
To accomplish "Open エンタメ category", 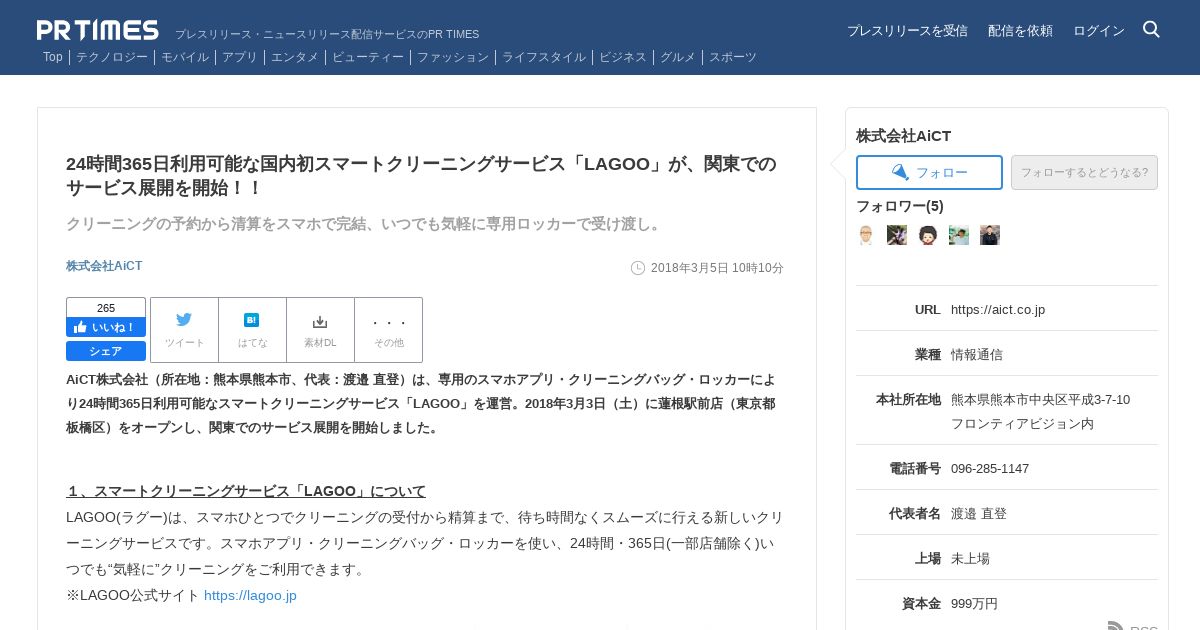I will point(295,57).
